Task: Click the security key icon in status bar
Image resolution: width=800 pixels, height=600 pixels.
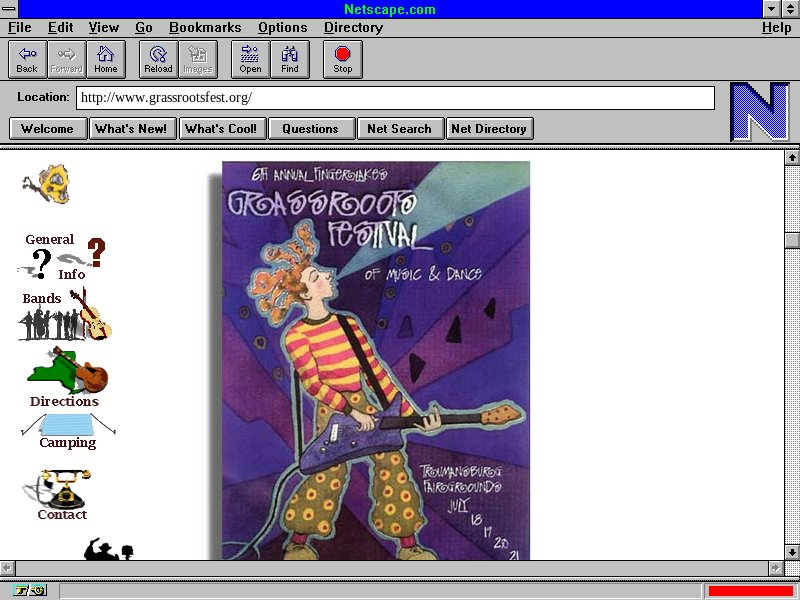Action: click(31, 590)
